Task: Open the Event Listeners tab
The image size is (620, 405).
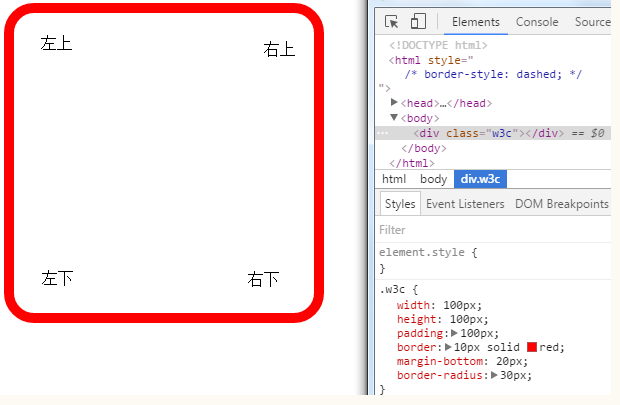Action: (x=465, y=204)
